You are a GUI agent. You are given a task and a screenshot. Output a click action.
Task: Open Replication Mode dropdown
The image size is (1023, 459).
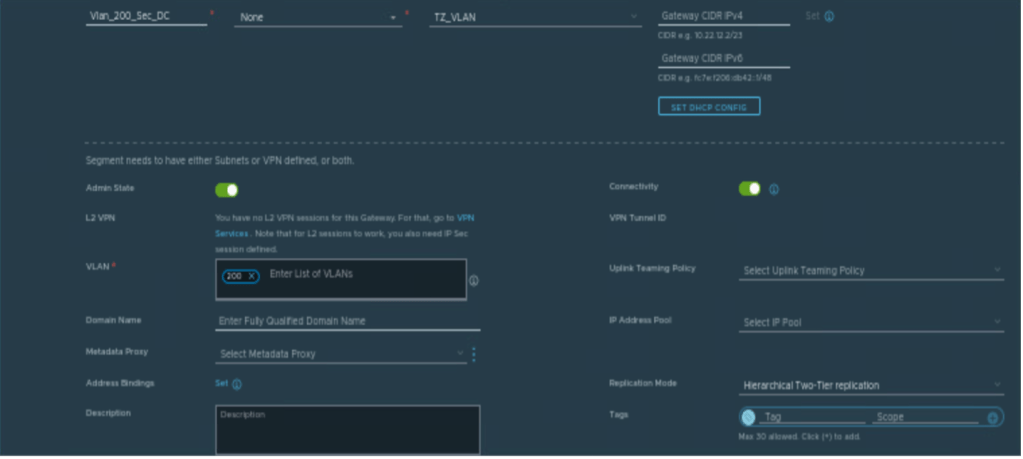[x=870, y=385]
